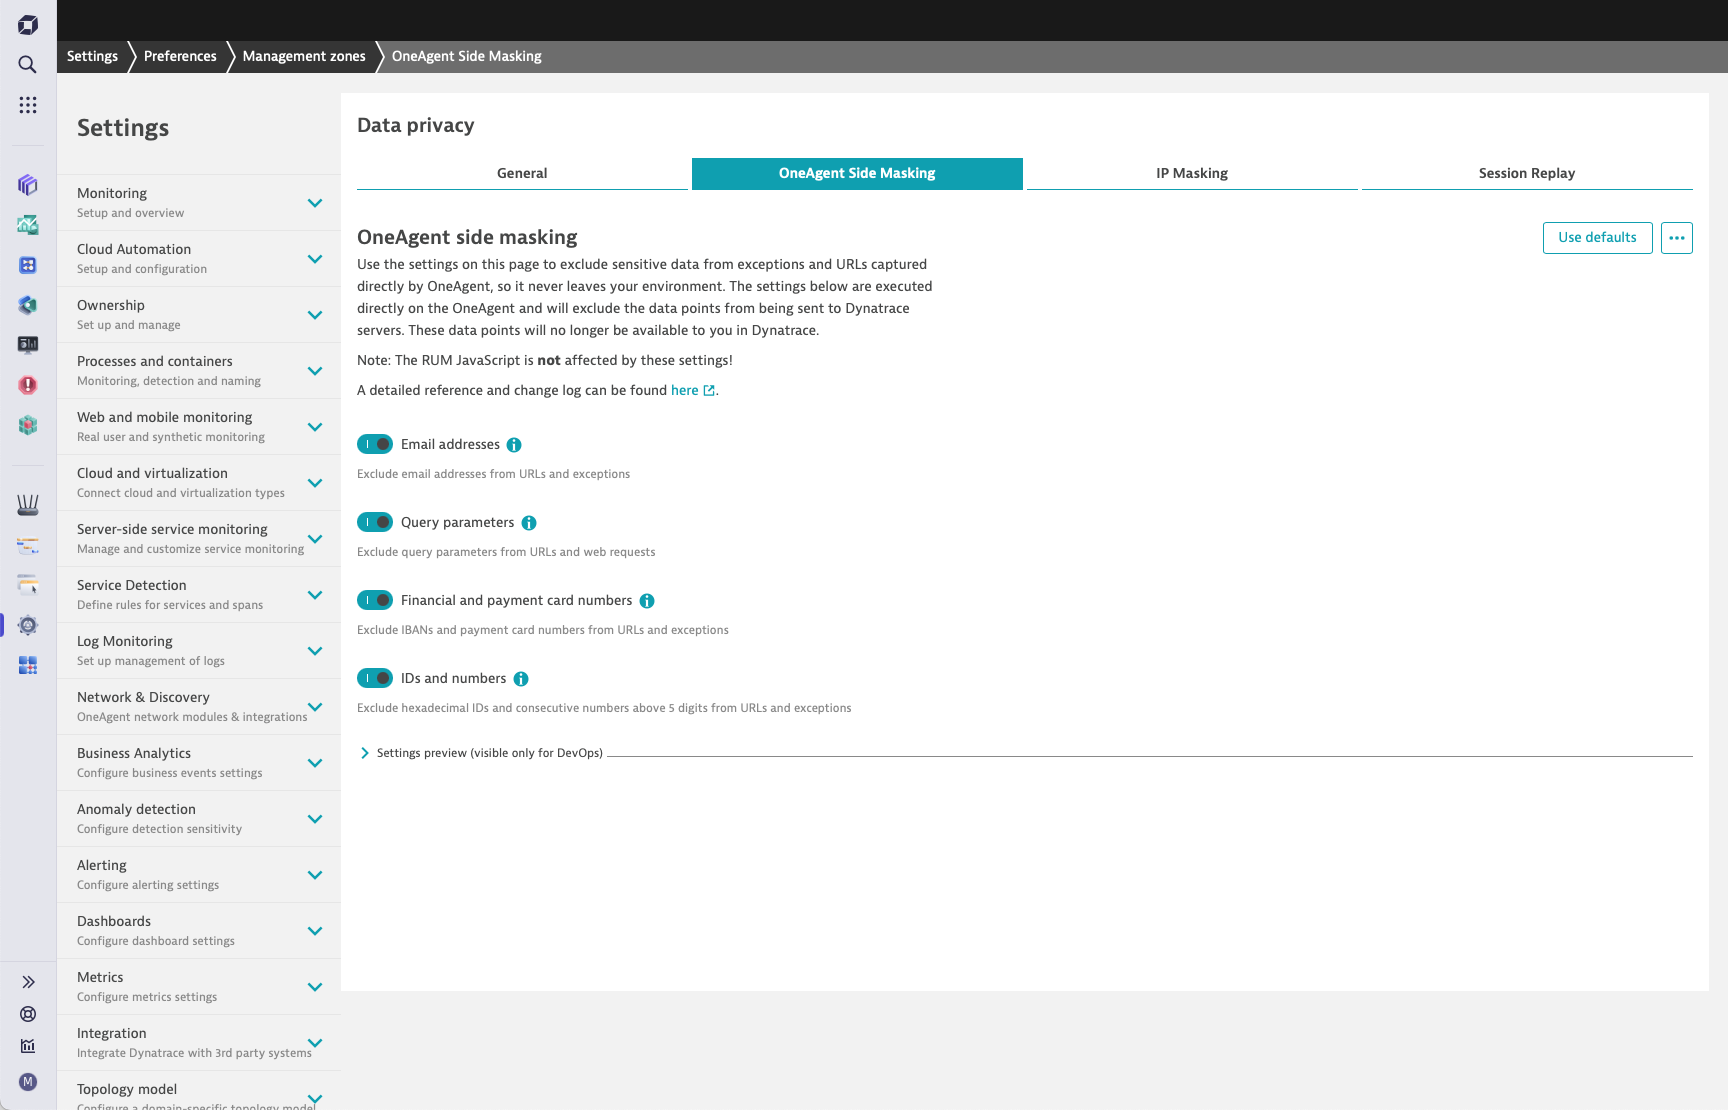Open the Preferences breadcrumb item
This screenshot has width=1728, height=1110.
point(180,56)
